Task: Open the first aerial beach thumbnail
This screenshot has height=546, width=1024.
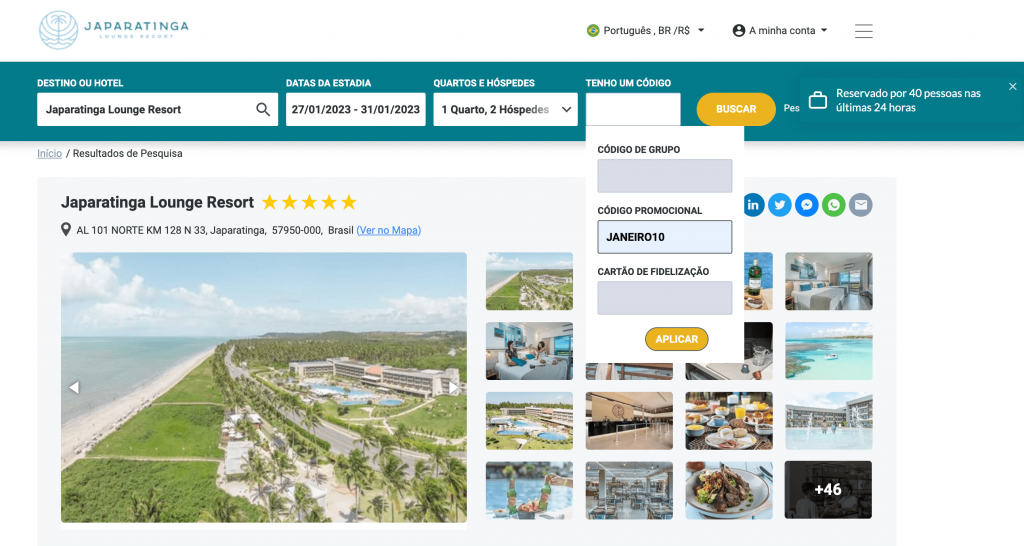Action: [x=530, y=281]
